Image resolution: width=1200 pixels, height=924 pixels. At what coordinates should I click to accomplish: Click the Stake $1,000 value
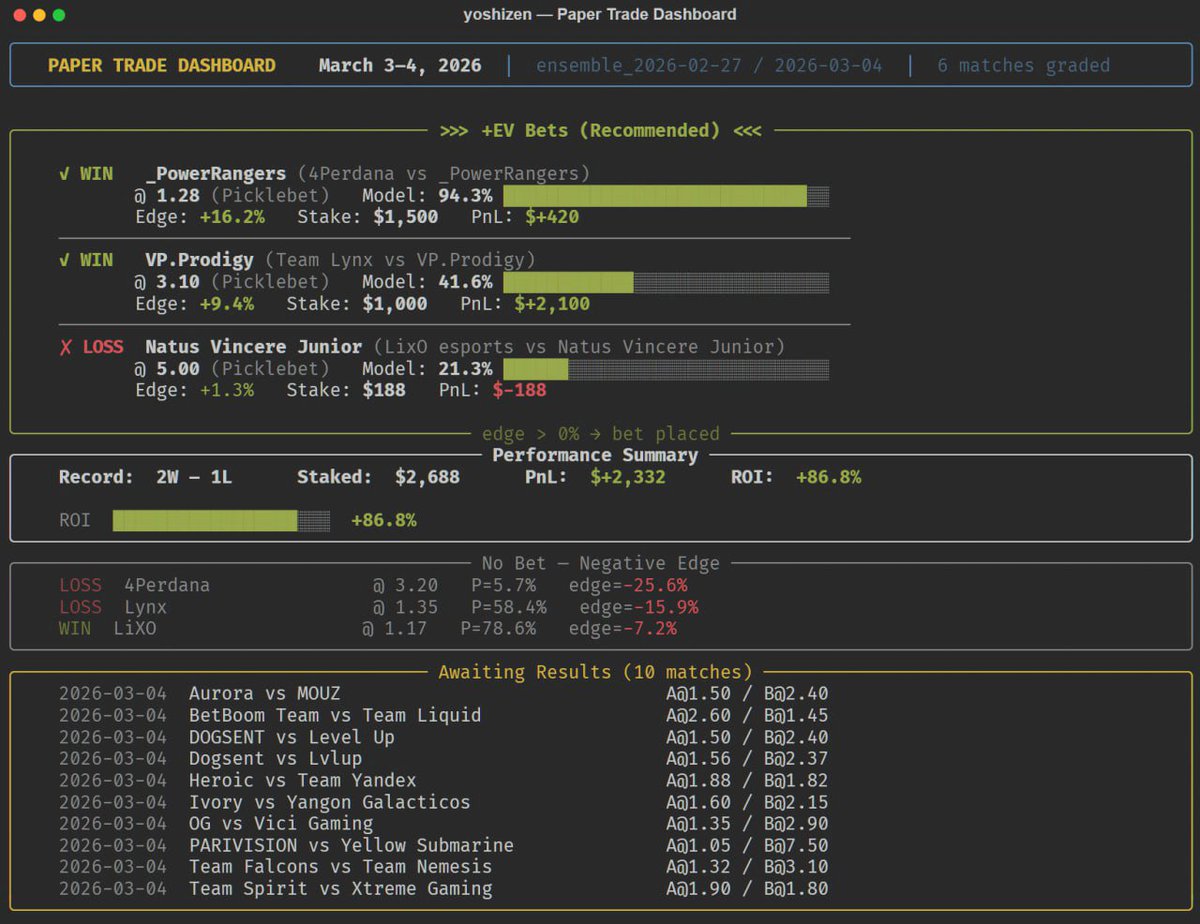point(394,304)
